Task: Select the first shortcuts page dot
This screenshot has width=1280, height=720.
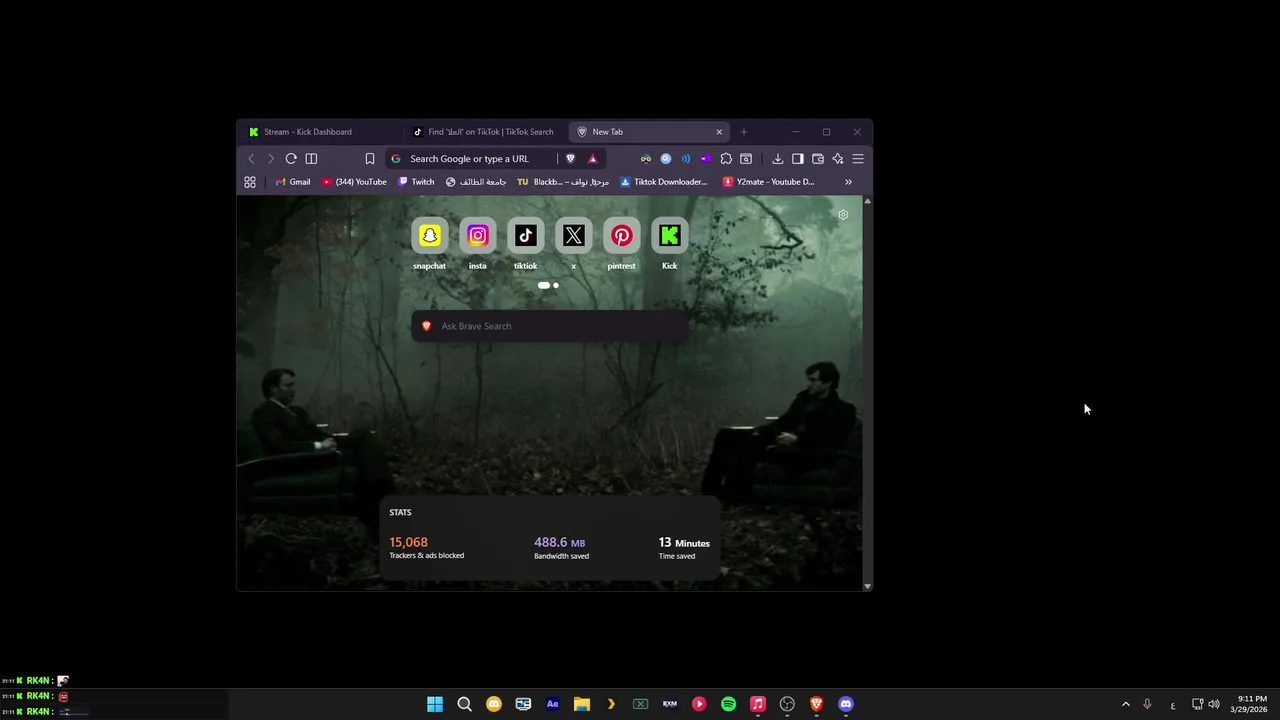Action: point(543,285)
